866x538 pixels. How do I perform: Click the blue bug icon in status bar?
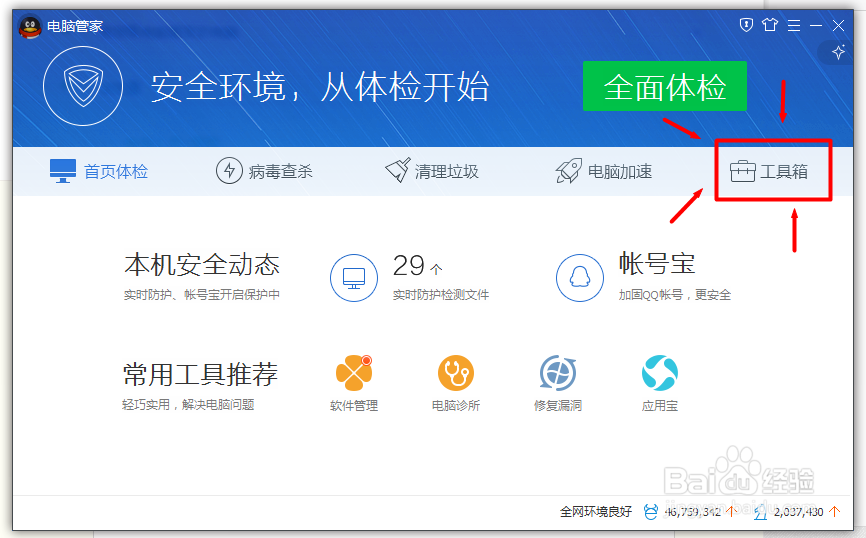point(651,512)
